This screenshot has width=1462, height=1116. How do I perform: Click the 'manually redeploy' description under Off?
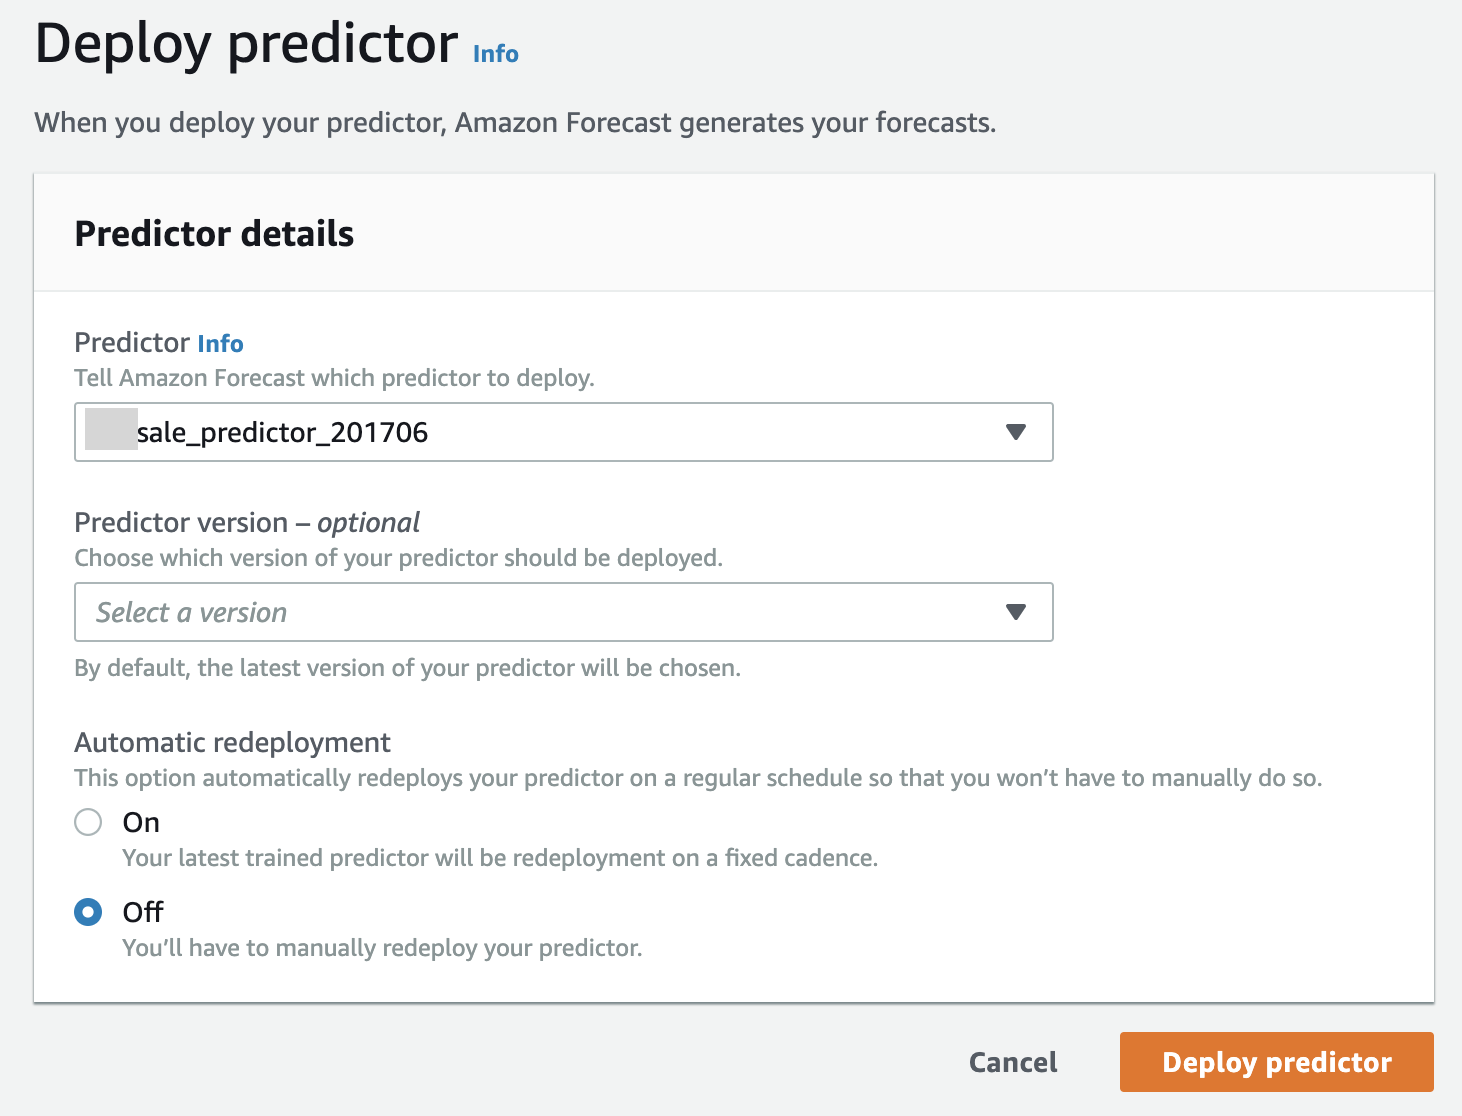coord(382,948)
